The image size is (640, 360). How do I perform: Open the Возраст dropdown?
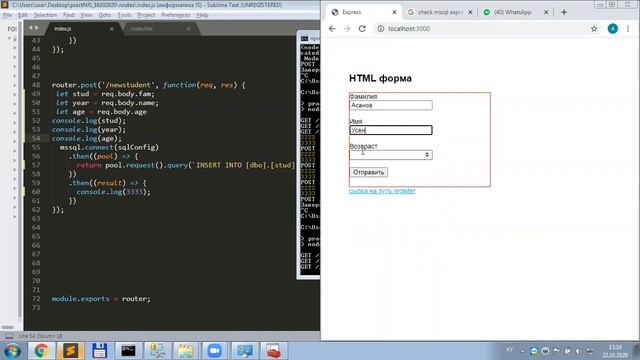pos(391,155)
